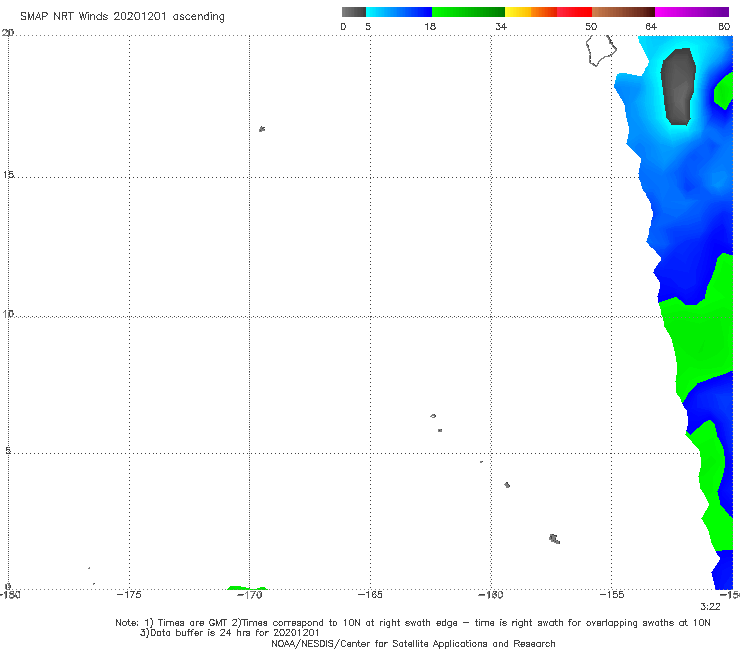The image size is (740, 650).
Task: Click the gray 0-5 segment of the color bar
Action: coord(354,12)
